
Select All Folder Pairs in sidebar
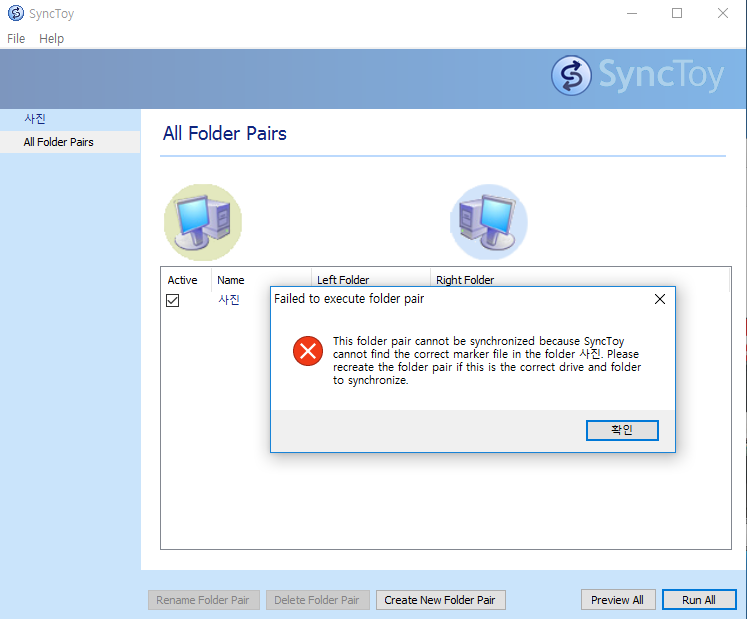point(70,142)
